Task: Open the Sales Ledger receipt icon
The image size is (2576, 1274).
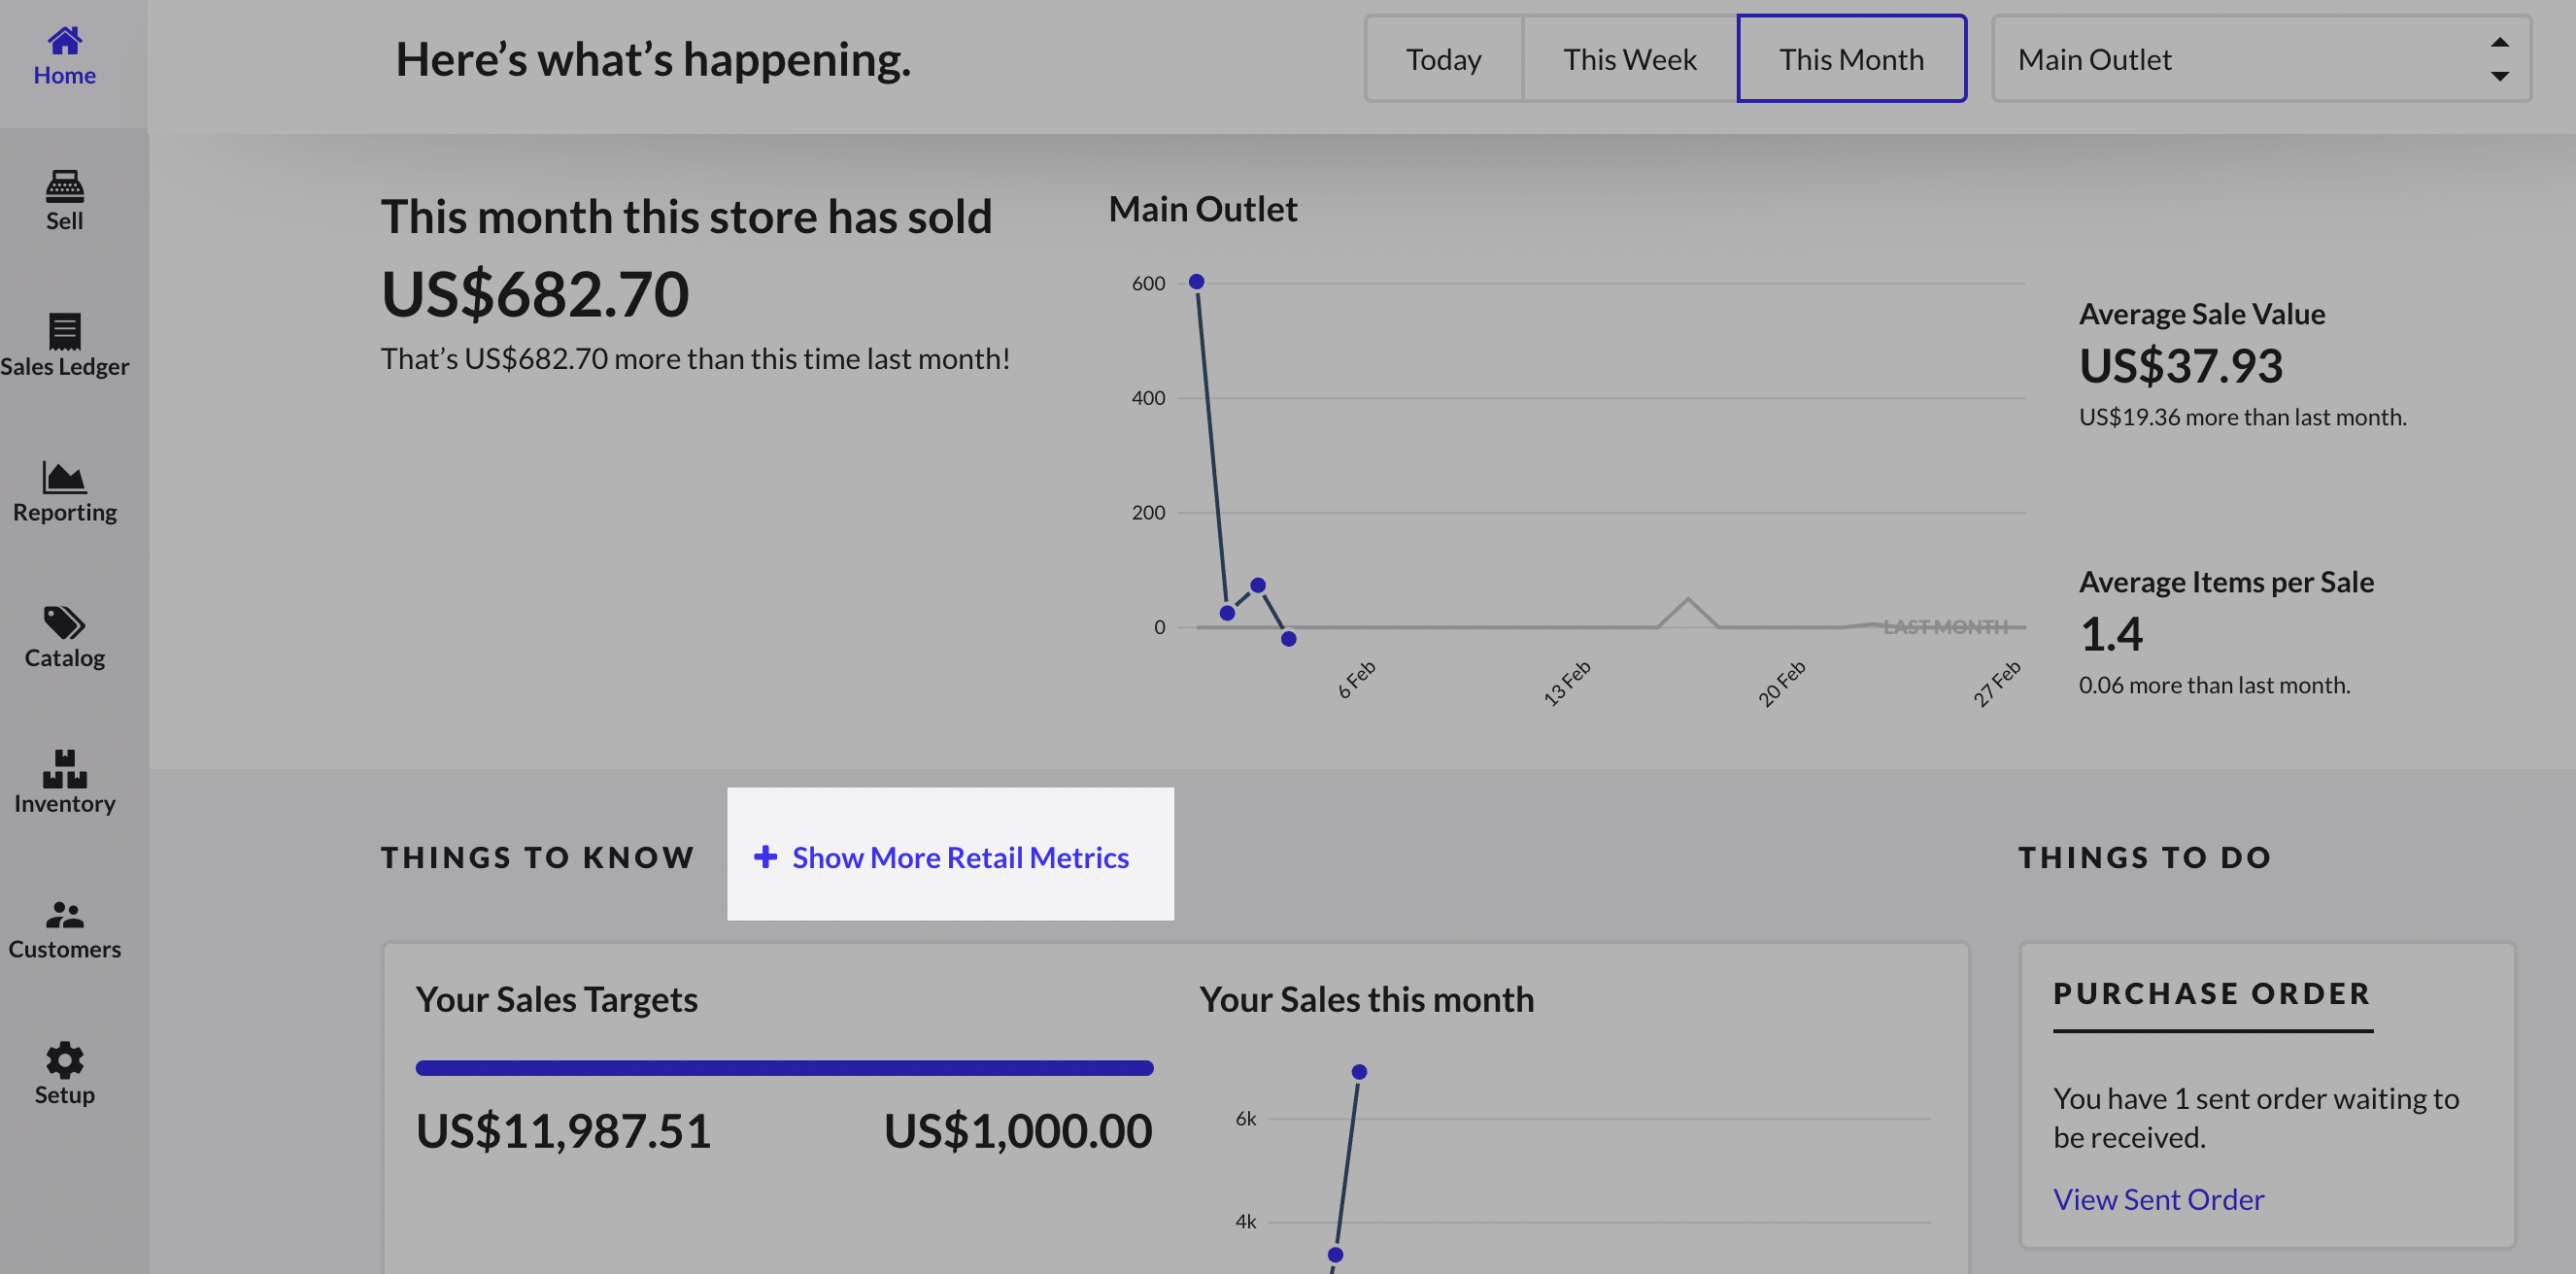Action: tap(64, 331)
